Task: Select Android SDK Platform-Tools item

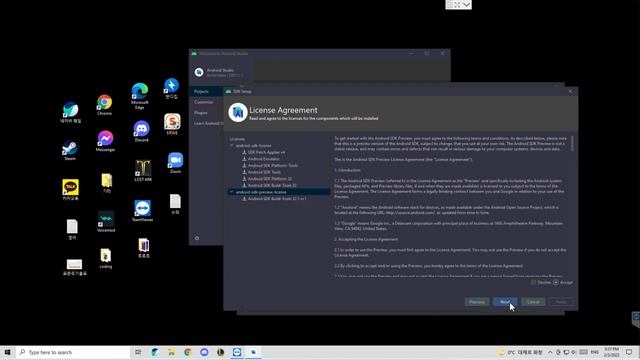Action: 273,165
